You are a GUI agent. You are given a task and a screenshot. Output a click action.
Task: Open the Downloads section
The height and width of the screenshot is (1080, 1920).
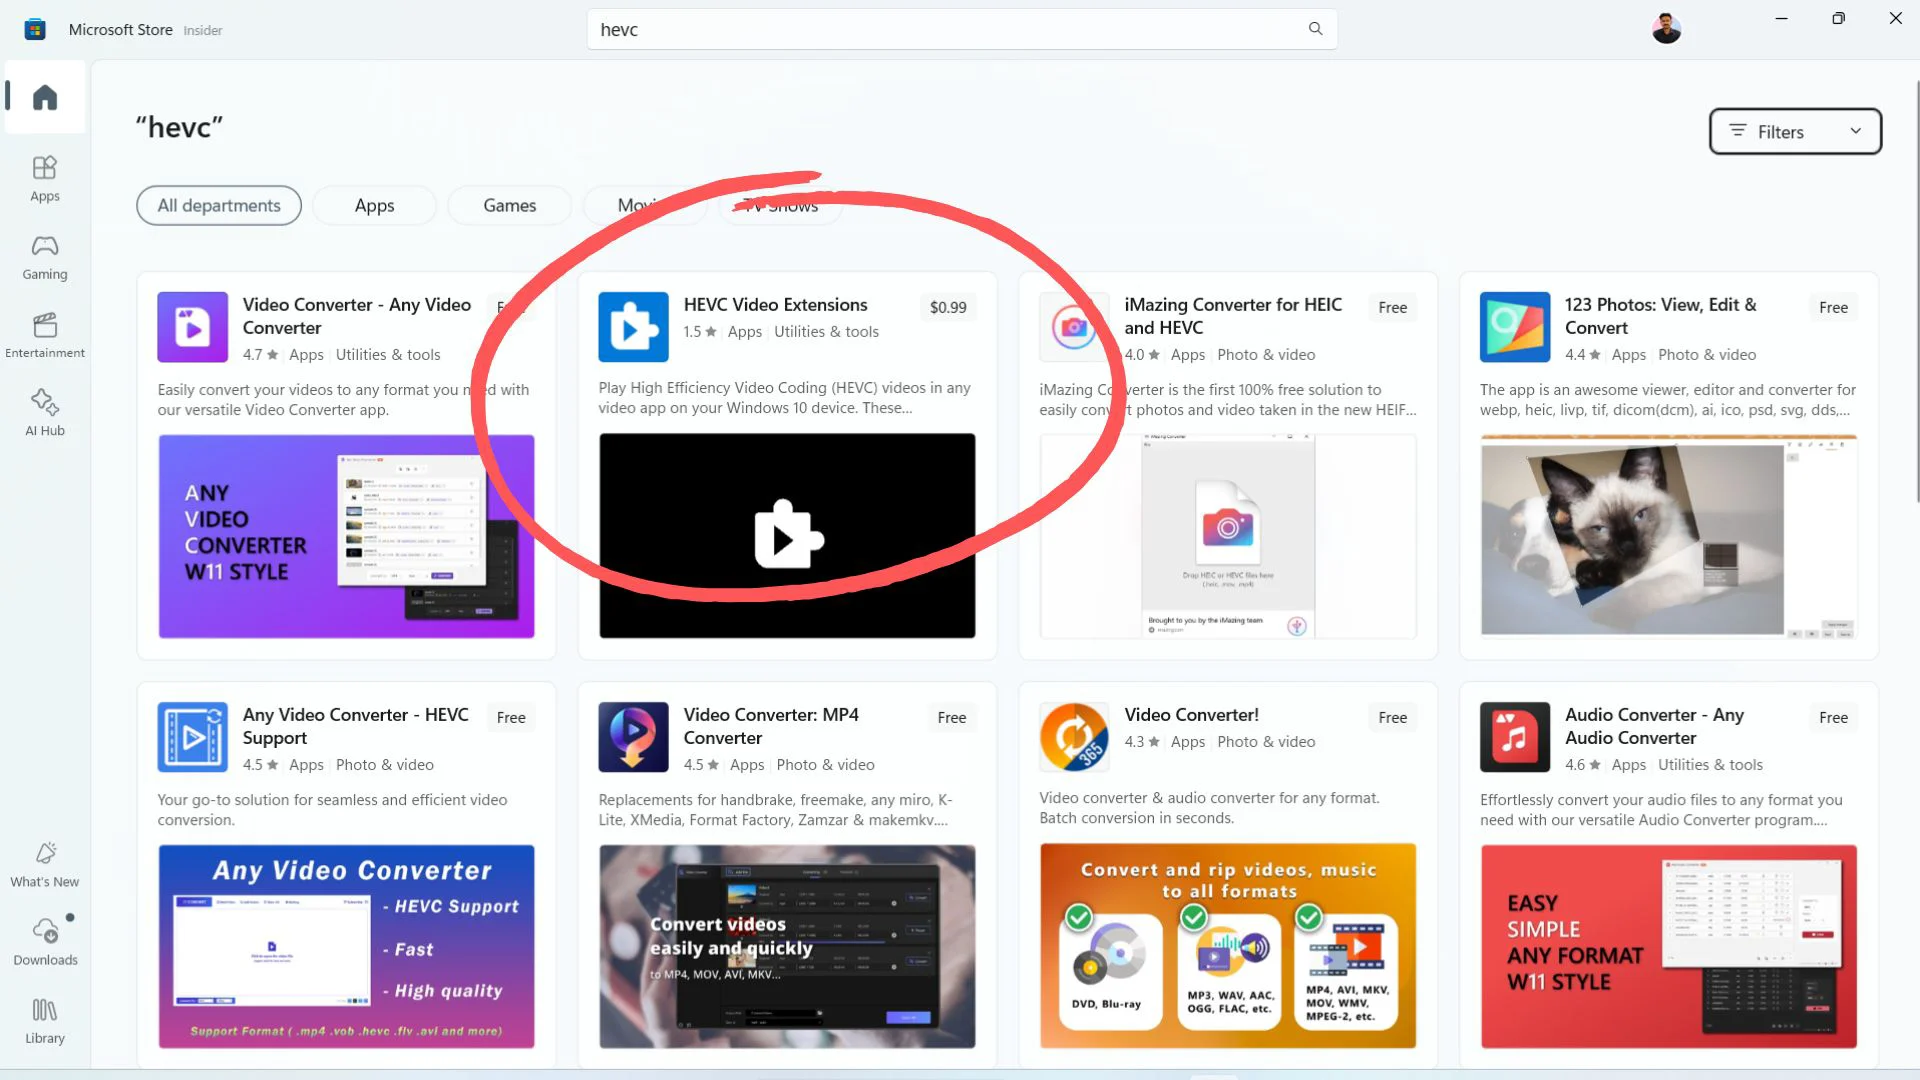(x=44, y=942)
